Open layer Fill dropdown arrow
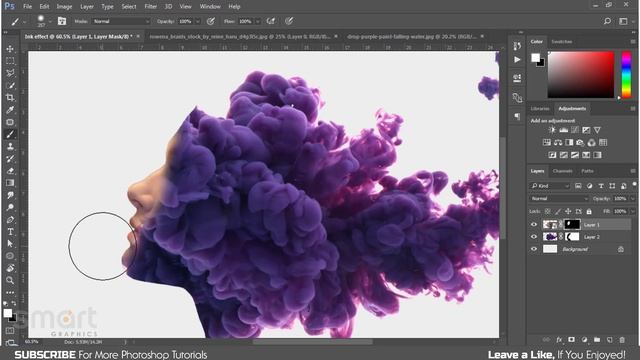 (633, 211)
